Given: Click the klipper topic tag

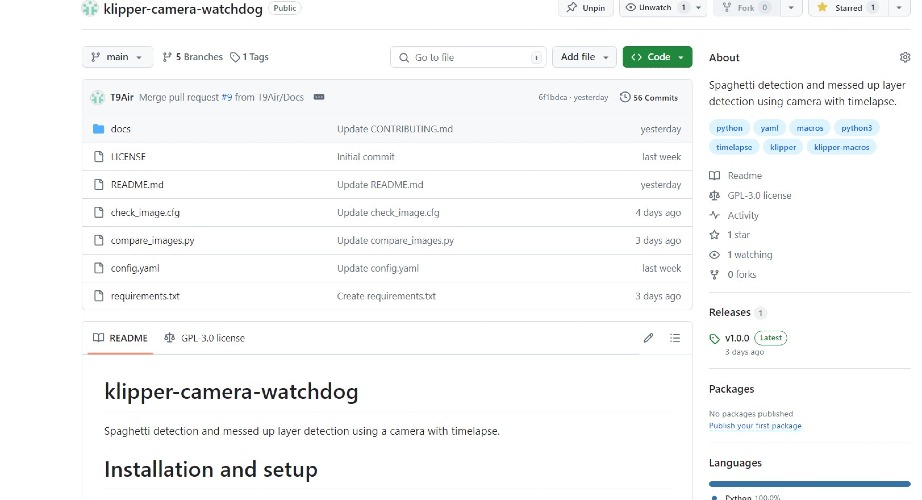Looking at the screenshot, I should (x=783, y=148).
